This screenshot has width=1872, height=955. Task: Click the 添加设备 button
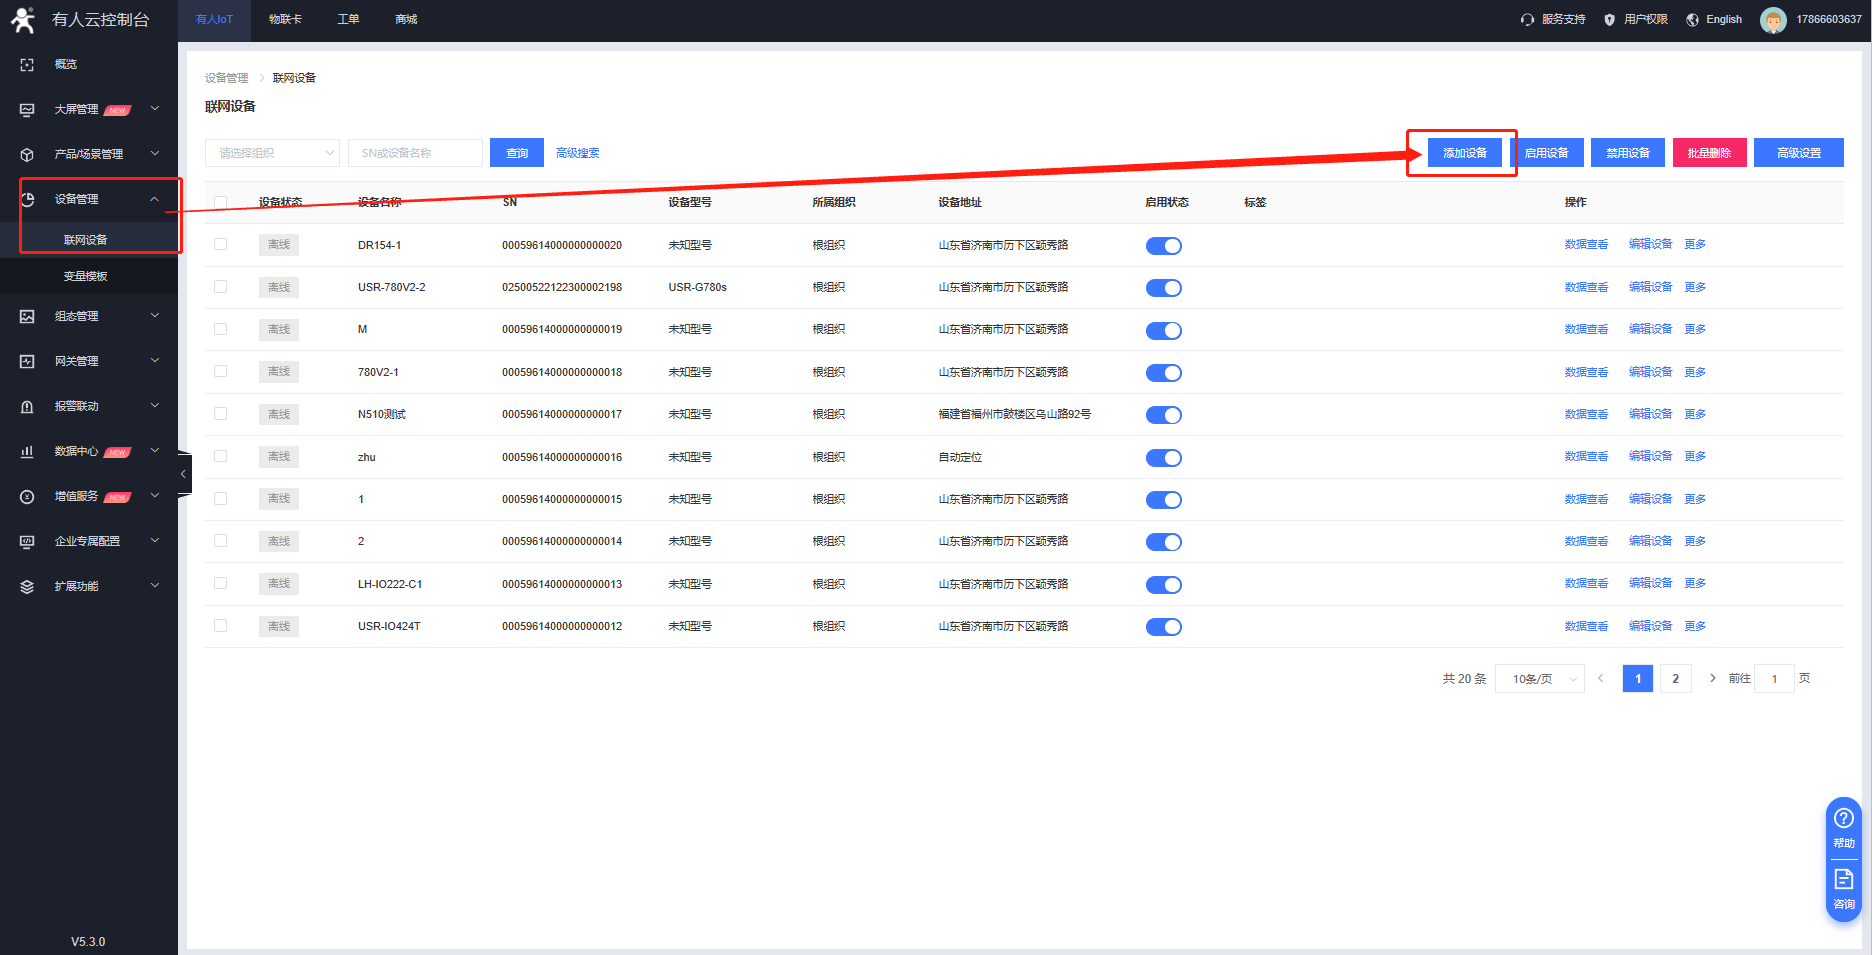(1464, 153)
